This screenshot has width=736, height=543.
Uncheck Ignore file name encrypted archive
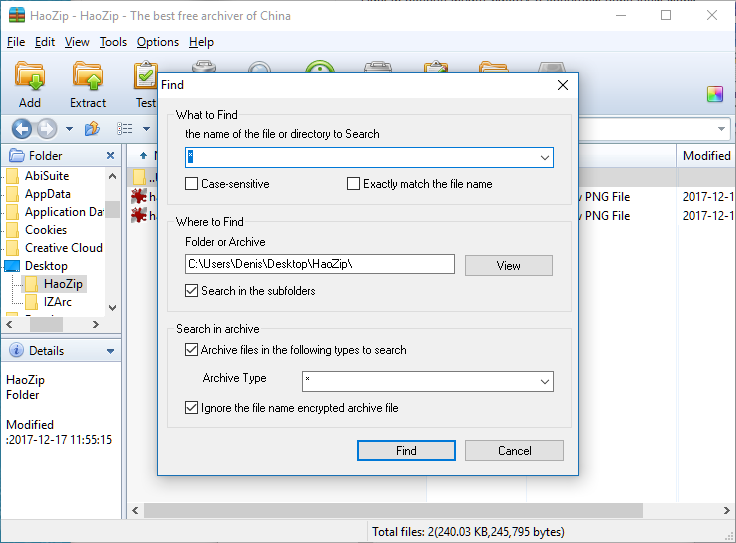tap(192, 407)
